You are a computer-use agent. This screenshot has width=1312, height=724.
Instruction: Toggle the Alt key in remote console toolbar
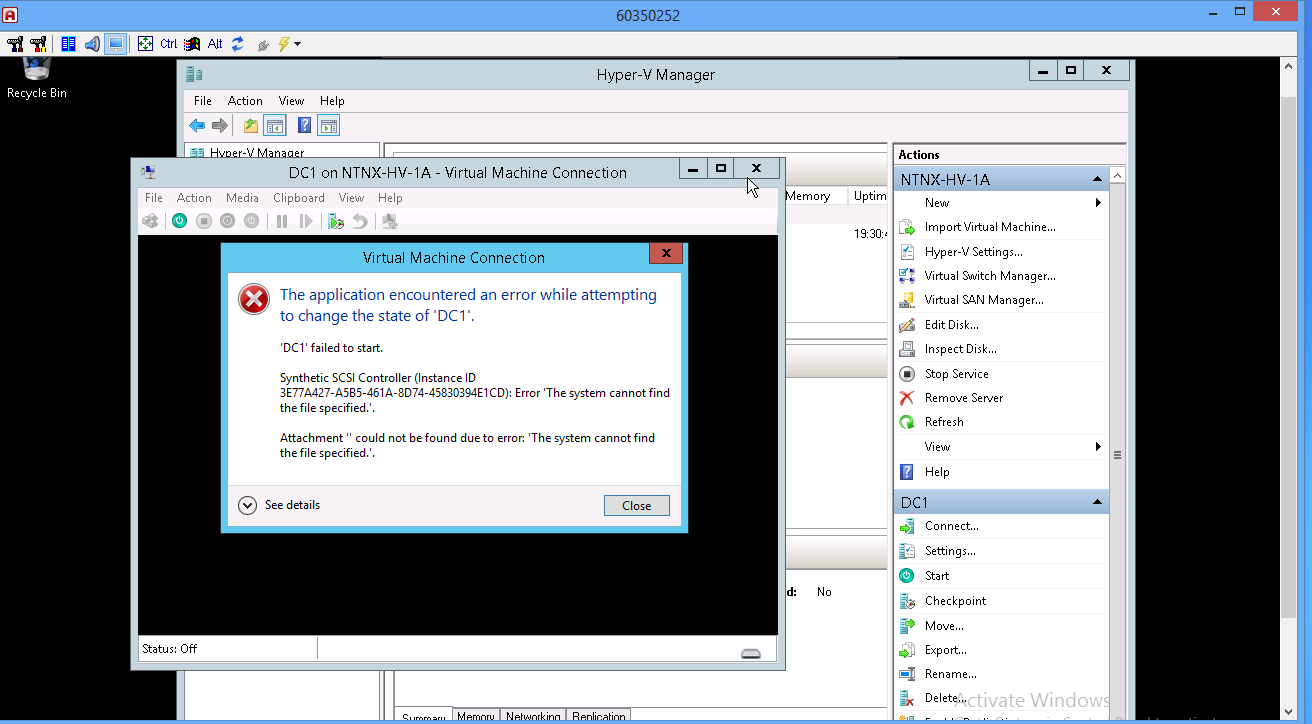tap(215, 44)
